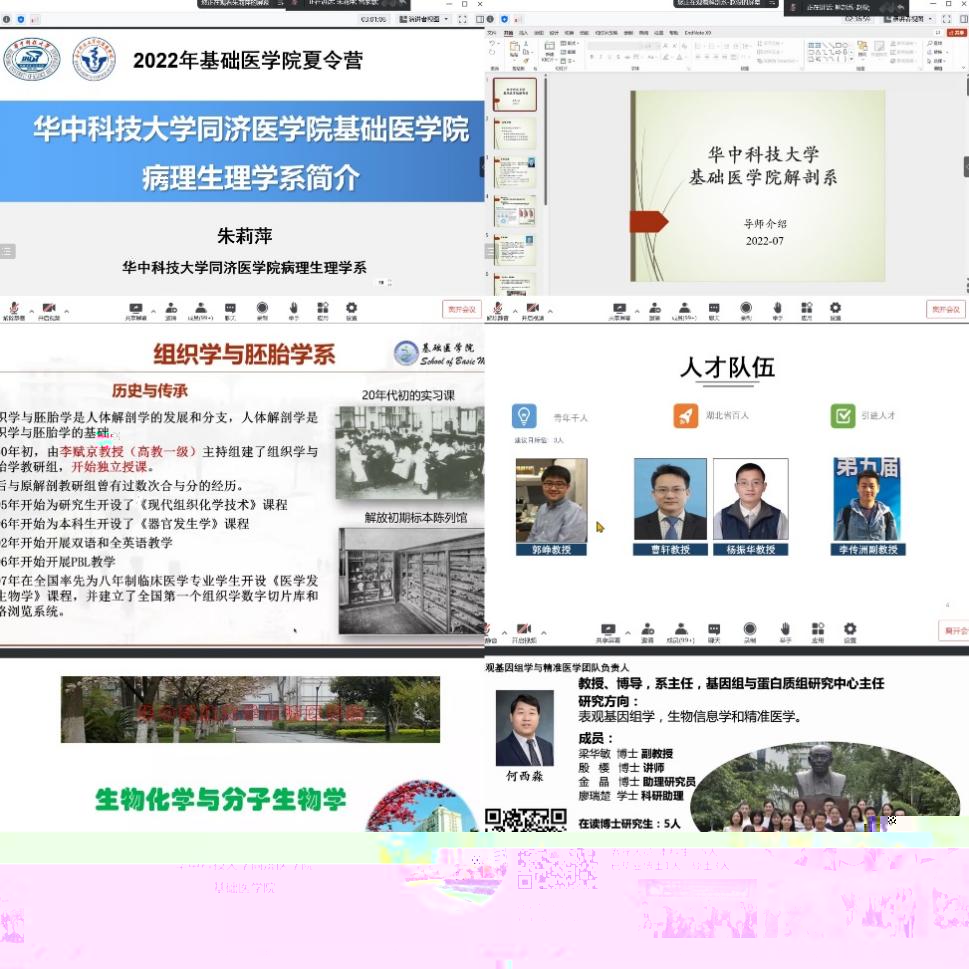Open audio options arrow in pathophysiology meeting window

pos(31,311)
